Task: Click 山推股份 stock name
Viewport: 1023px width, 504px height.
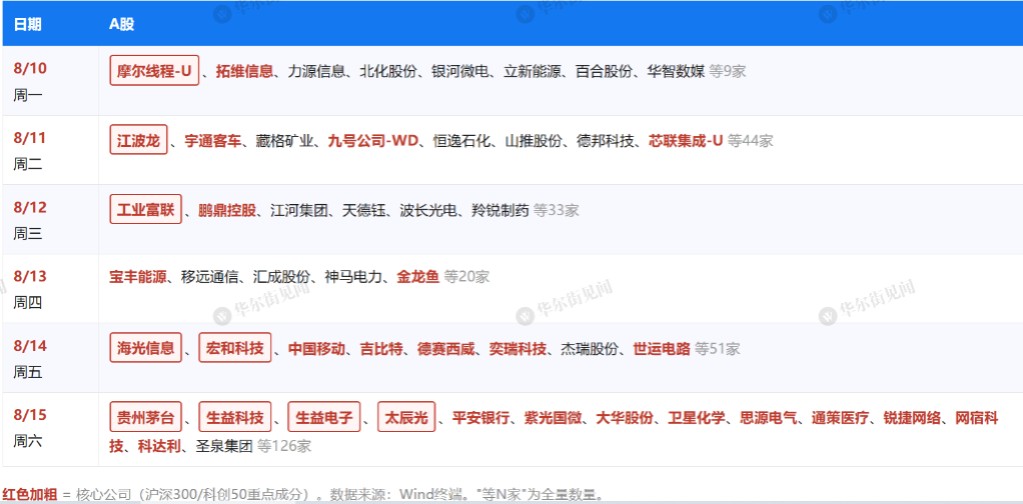Action: coord(533,141)
